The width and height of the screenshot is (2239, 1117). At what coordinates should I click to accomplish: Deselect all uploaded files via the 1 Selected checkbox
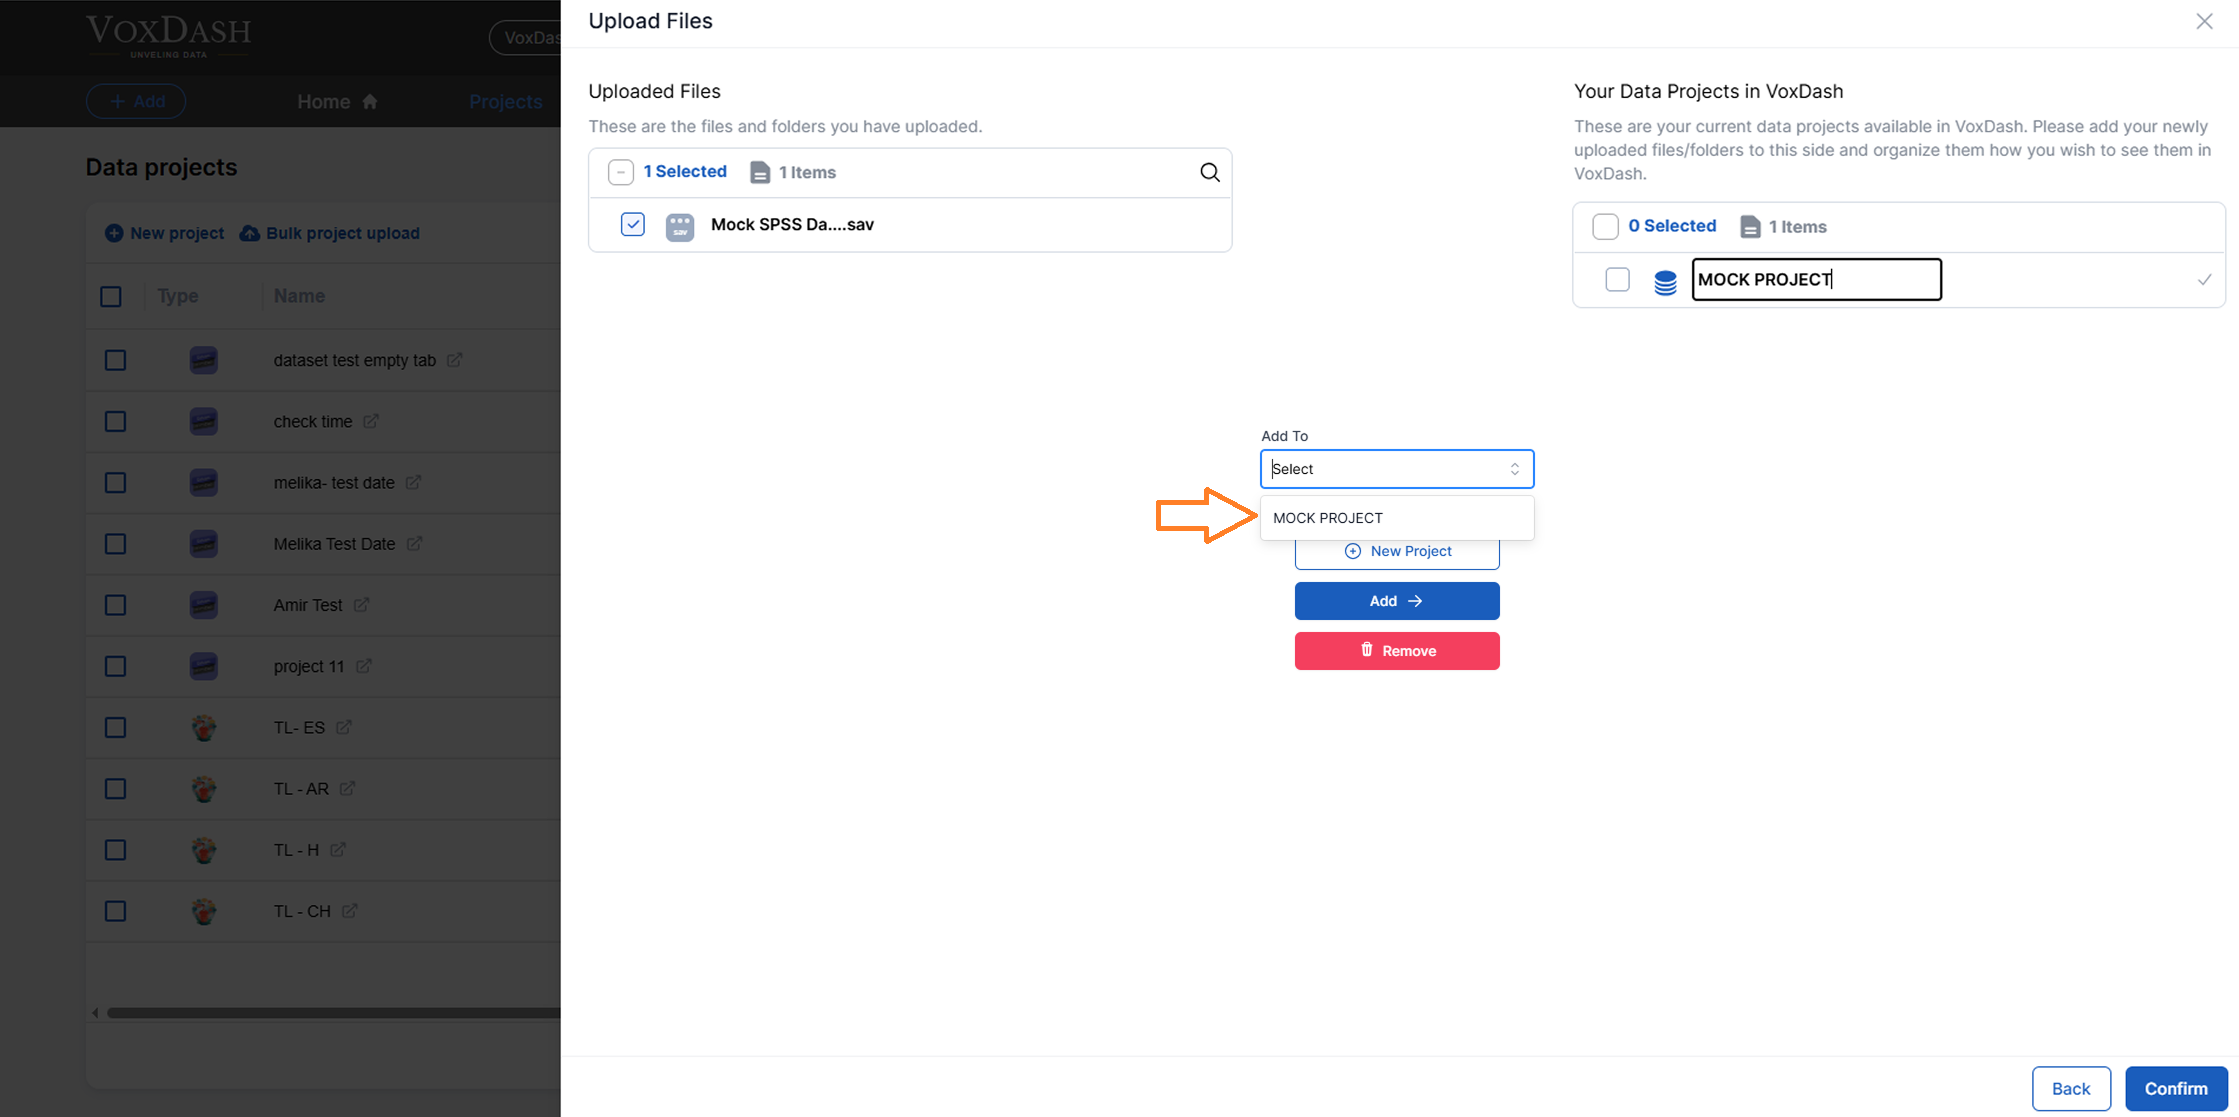coord(620,172)
